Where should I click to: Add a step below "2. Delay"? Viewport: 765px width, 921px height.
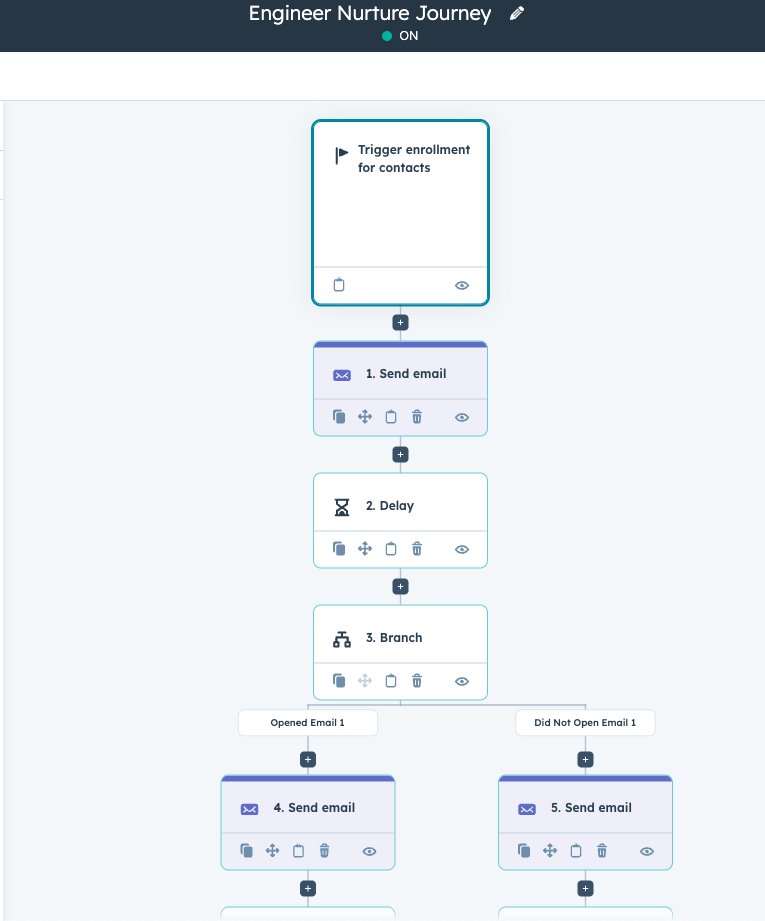point(400,586)
